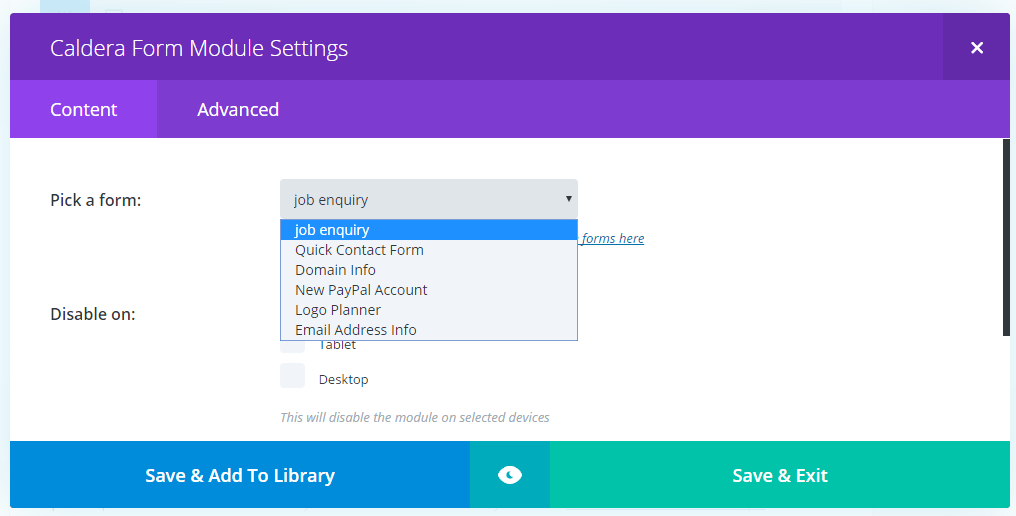The image size is (1016, 516).
Task: Follow the 'forms here' link
Action: coord(612,239)
